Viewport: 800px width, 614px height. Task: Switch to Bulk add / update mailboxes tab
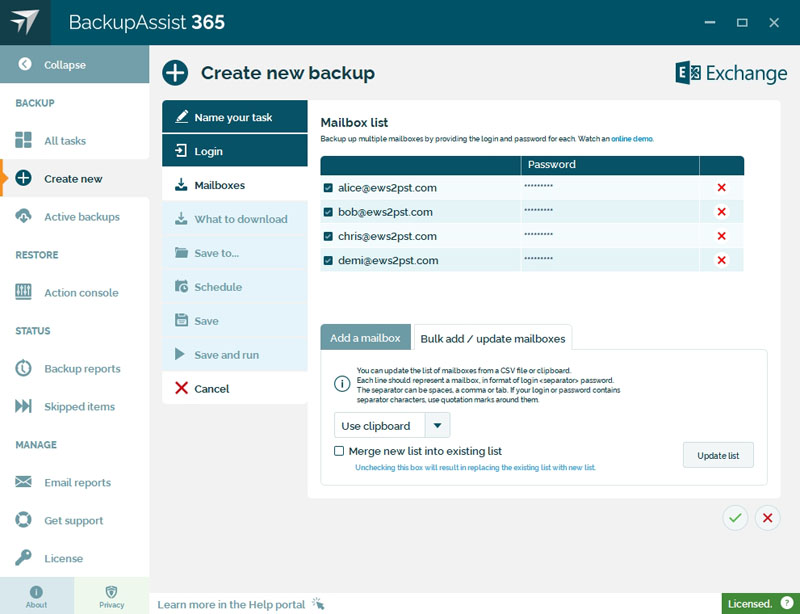coord(493,338)
